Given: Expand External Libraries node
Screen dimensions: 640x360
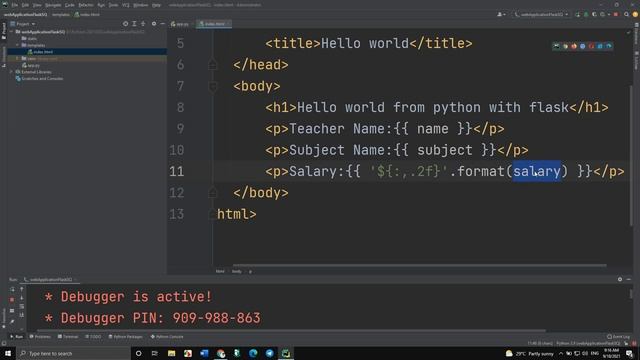Looking at the screenshot, I should click(x=11, y=72).
